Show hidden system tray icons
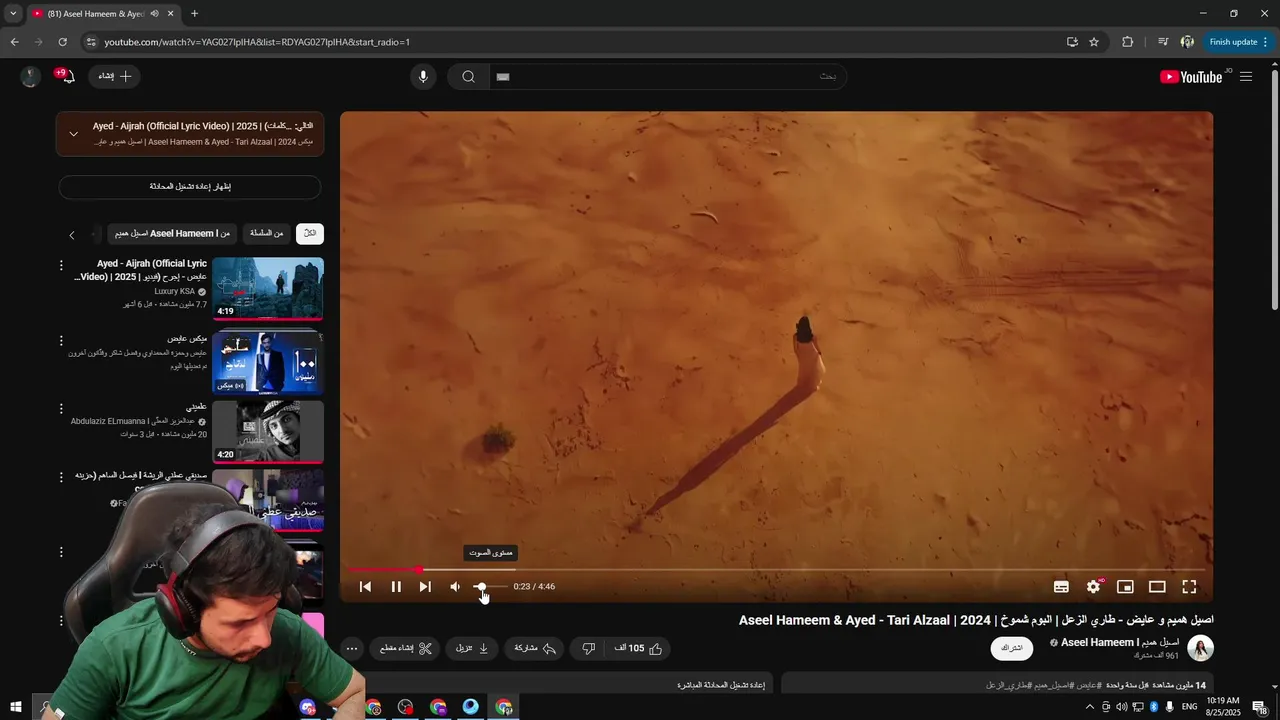 pyautogui.click(x=1089, y=707)
